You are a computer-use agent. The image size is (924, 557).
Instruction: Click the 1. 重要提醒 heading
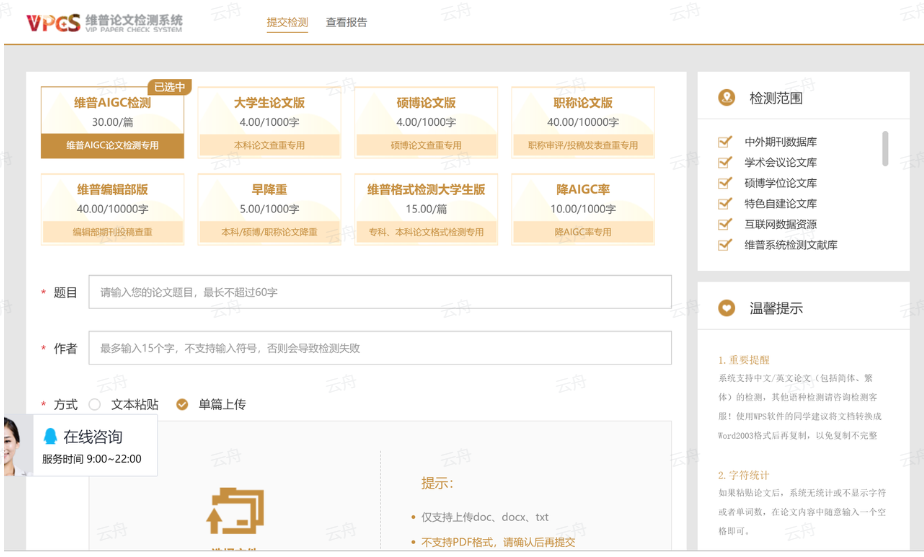click(x=744, y=360)
